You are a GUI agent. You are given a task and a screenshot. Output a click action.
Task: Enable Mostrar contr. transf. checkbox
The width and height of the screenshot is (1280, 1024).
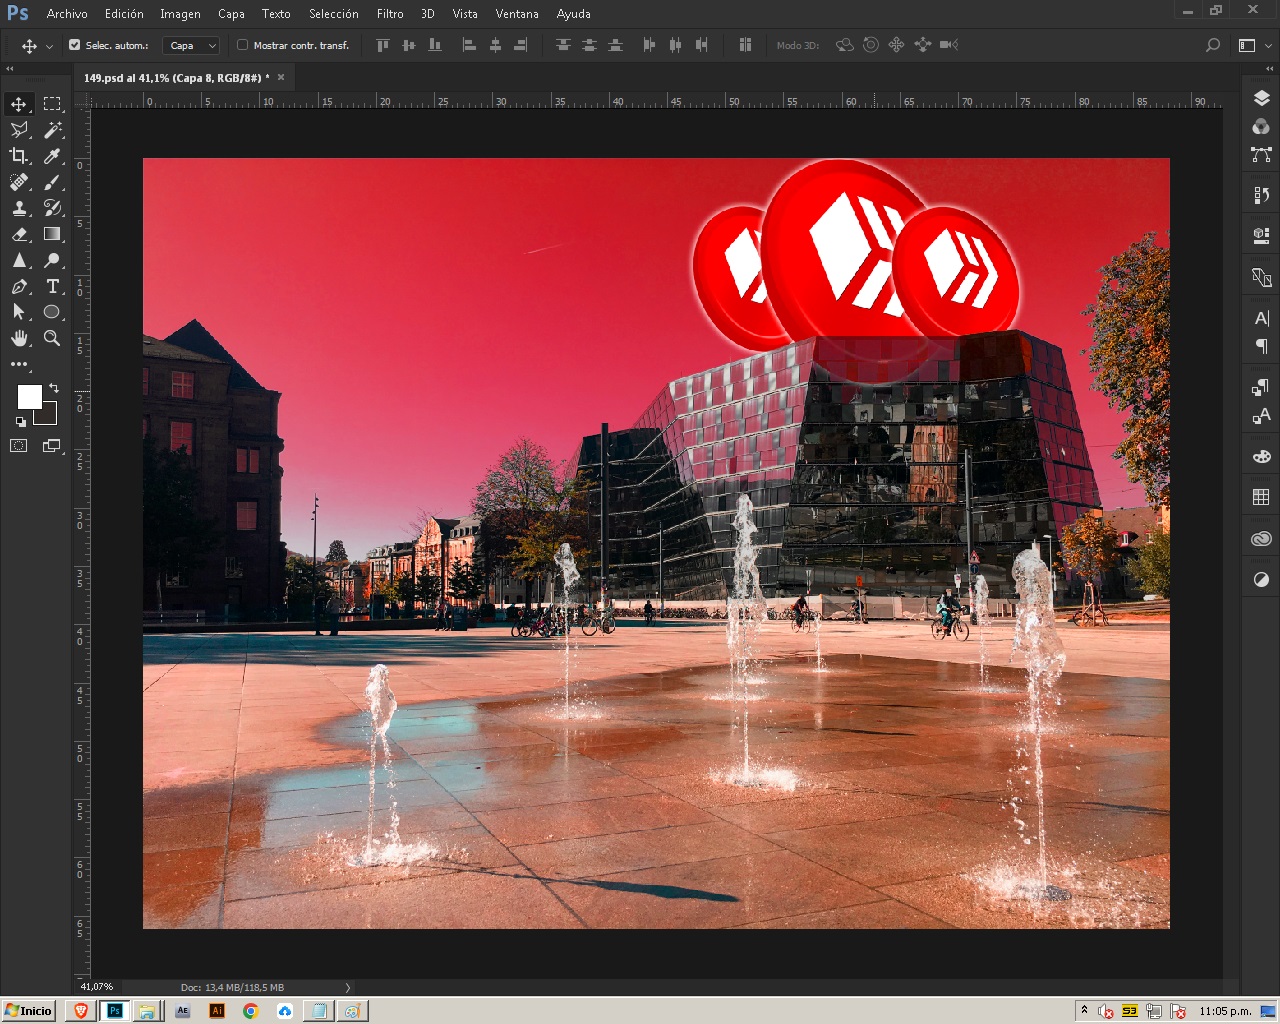tap(242, 45)
